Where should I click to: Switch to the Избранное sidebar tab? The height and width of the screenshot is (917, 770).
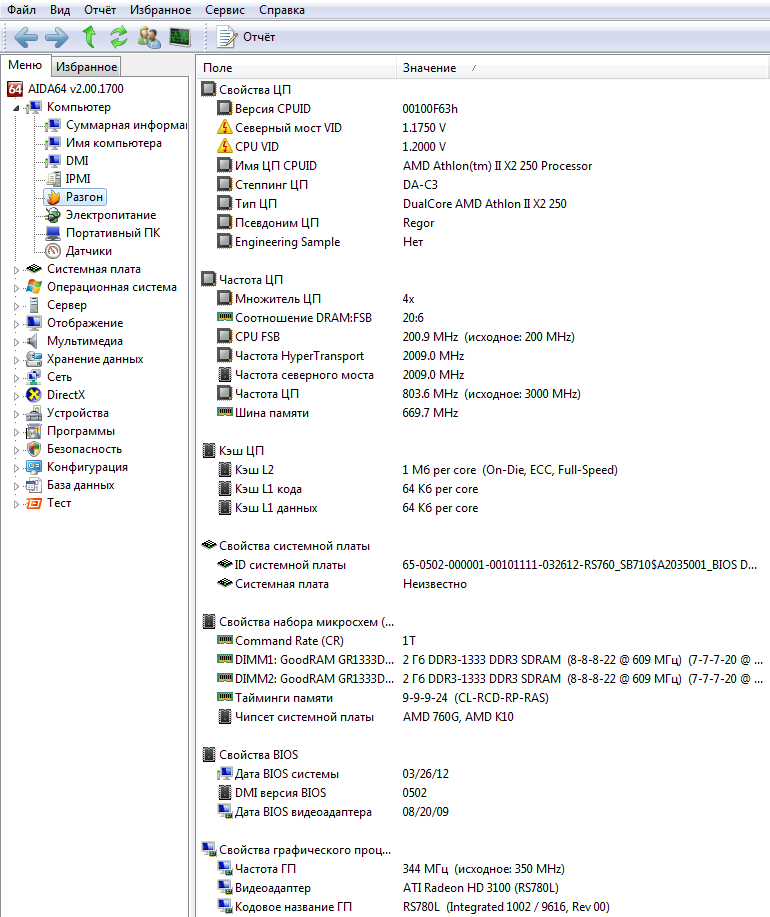click(87, 67)
